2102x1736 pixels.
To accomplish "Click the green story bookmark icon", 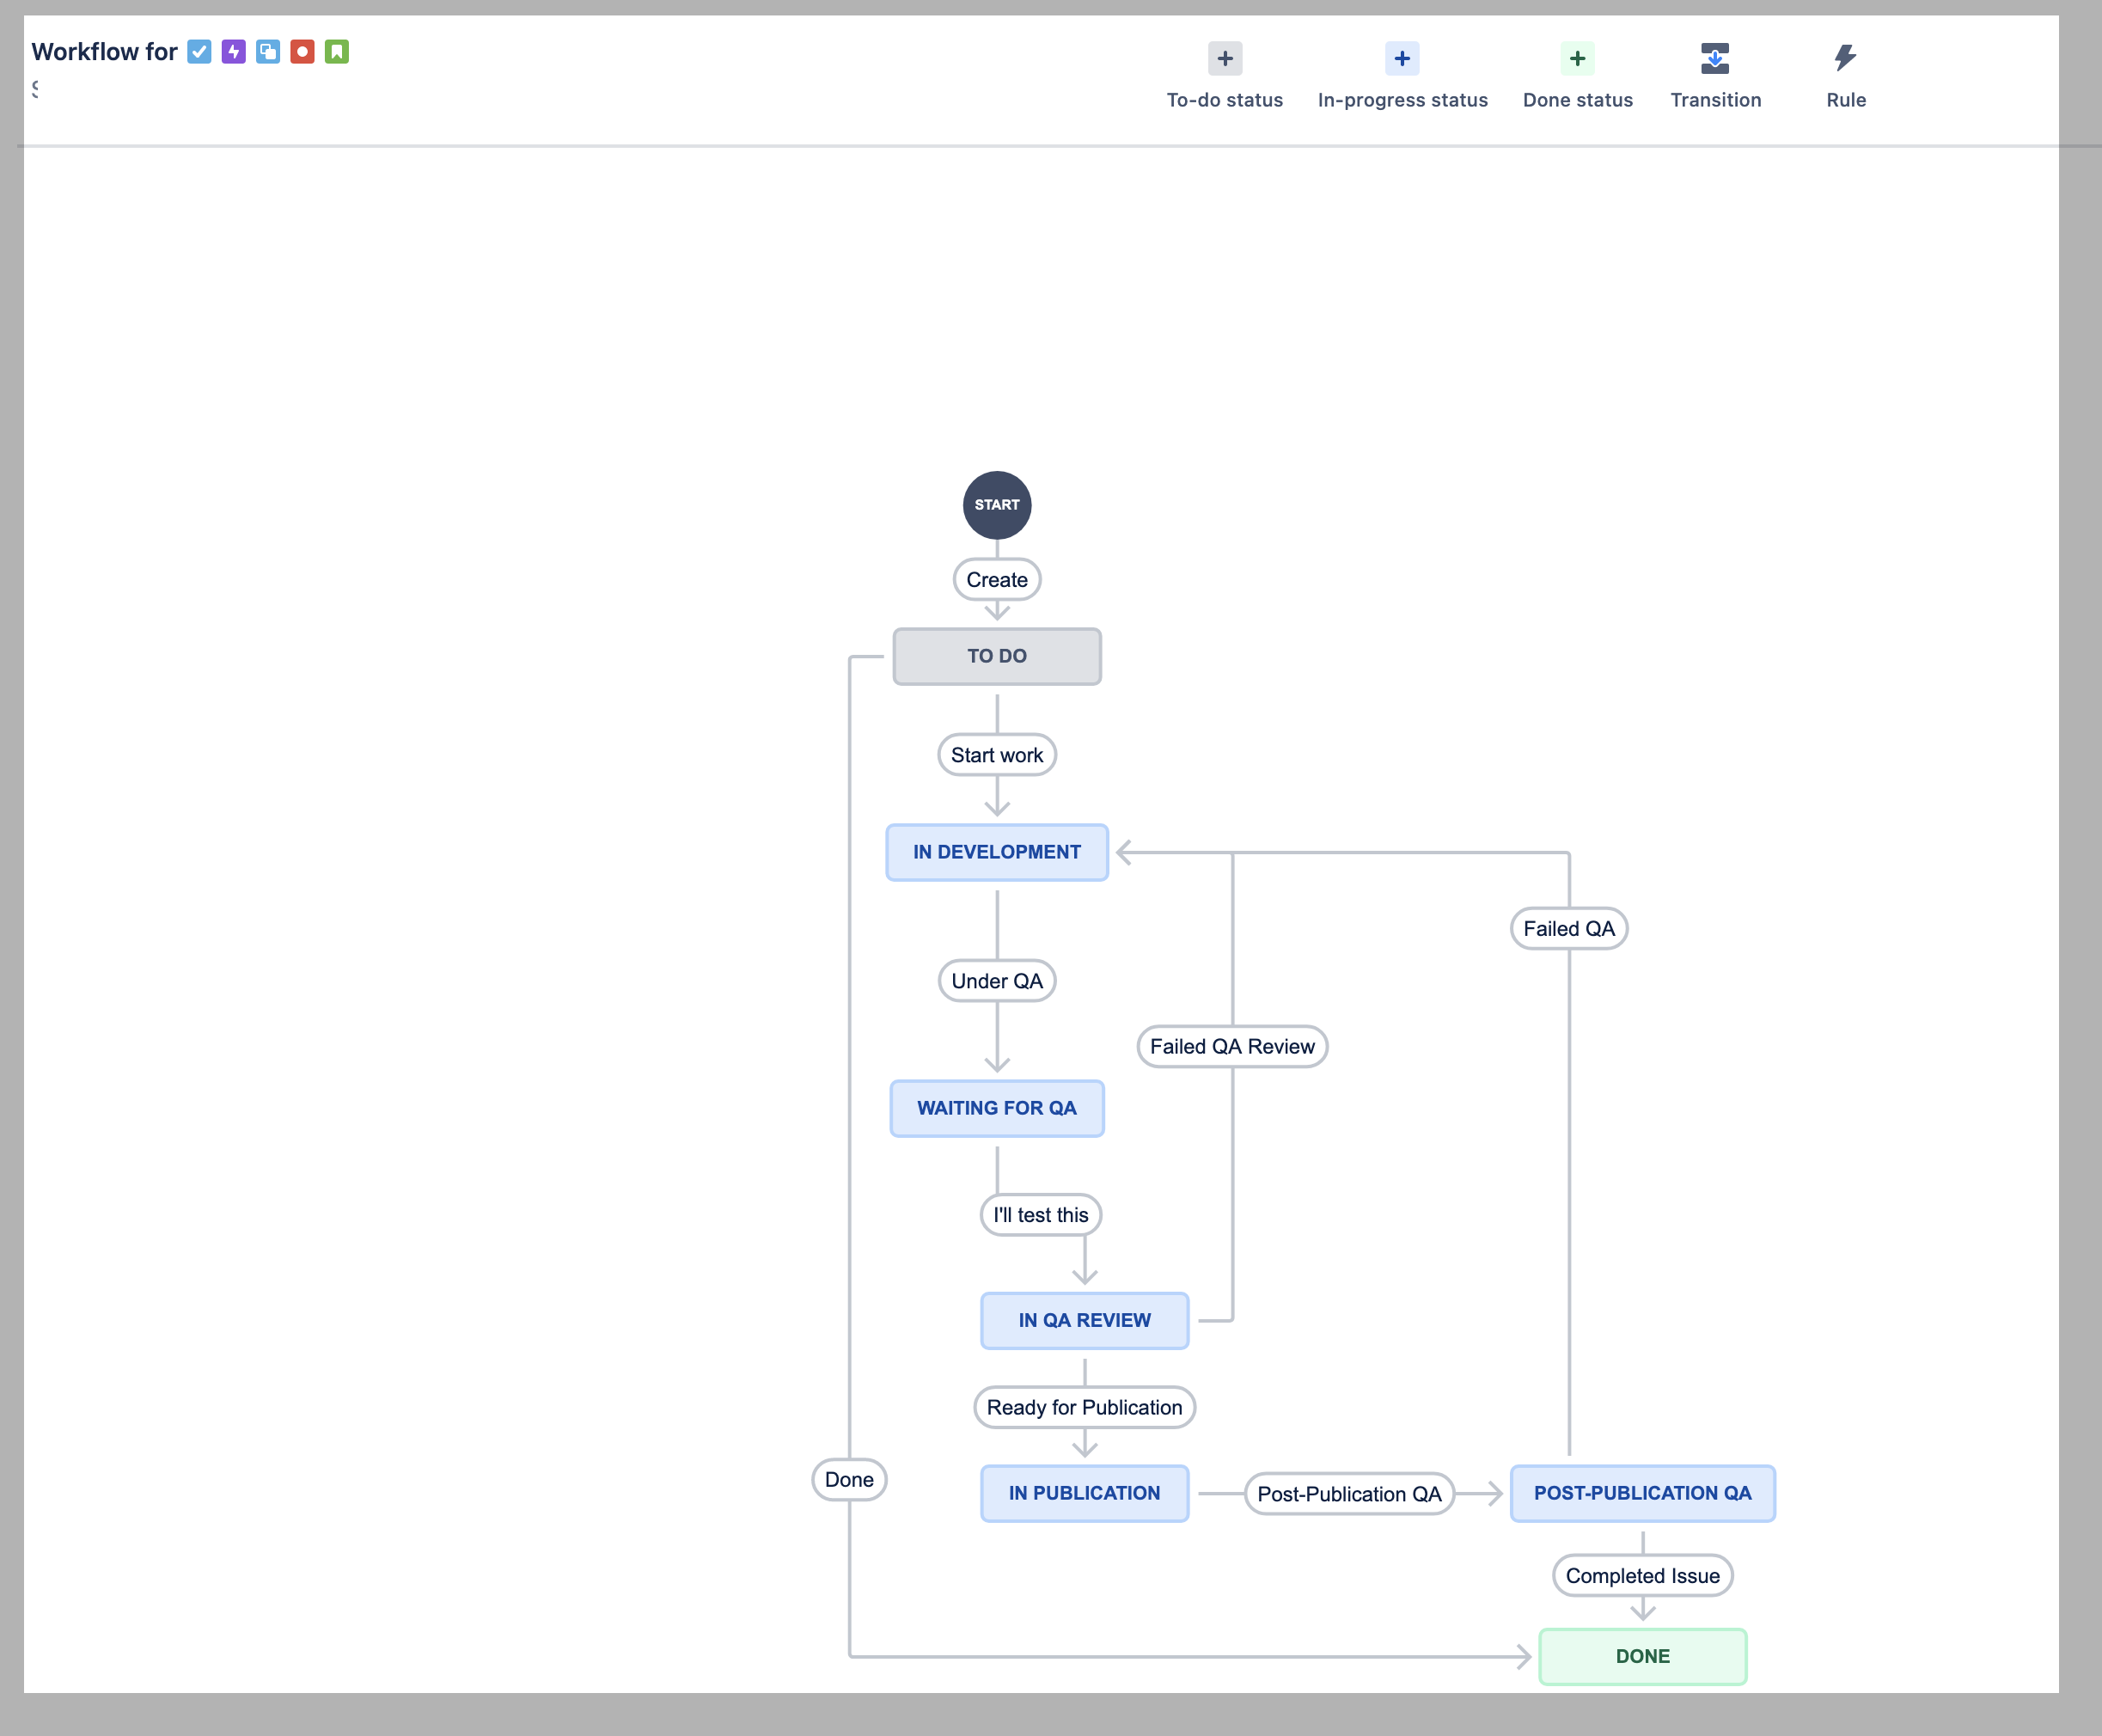I will [x=337, y=51].
